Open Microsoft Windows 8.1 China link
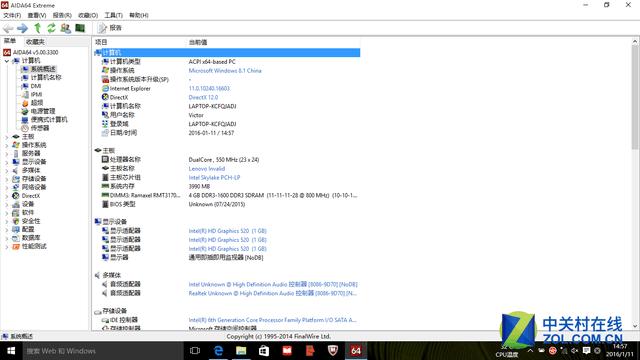The image size is (640, 360). [225, 71]
